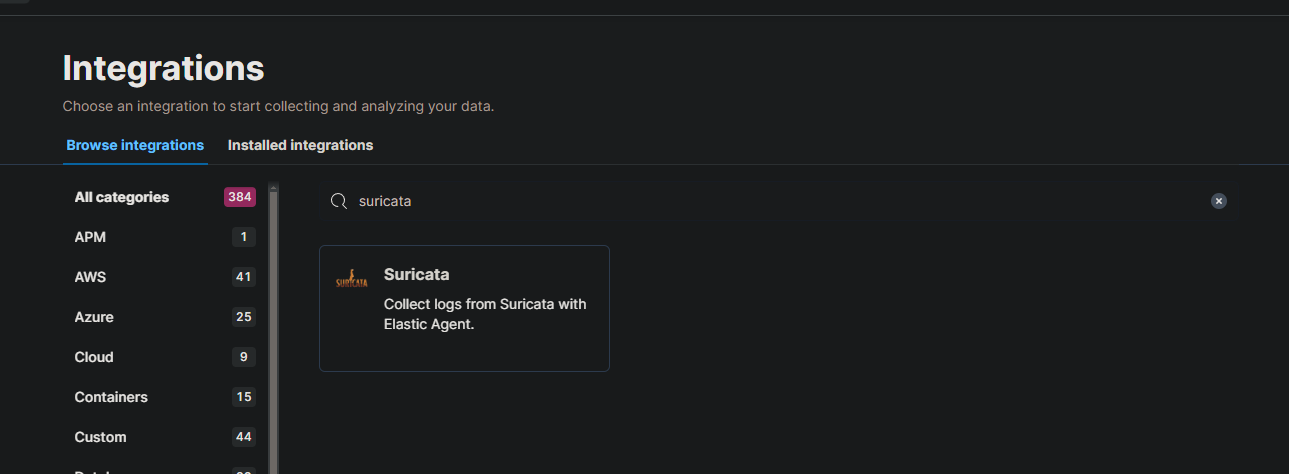Click the 384 count badge

click(x=240, y=197)
